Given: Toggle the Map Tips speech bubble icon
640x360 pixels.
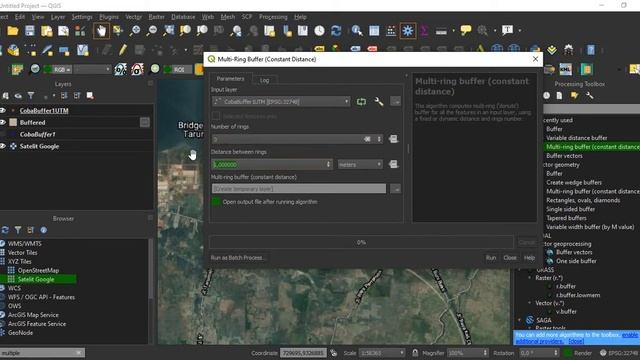Looking at the screenshot, I should (x=466, y=30).
